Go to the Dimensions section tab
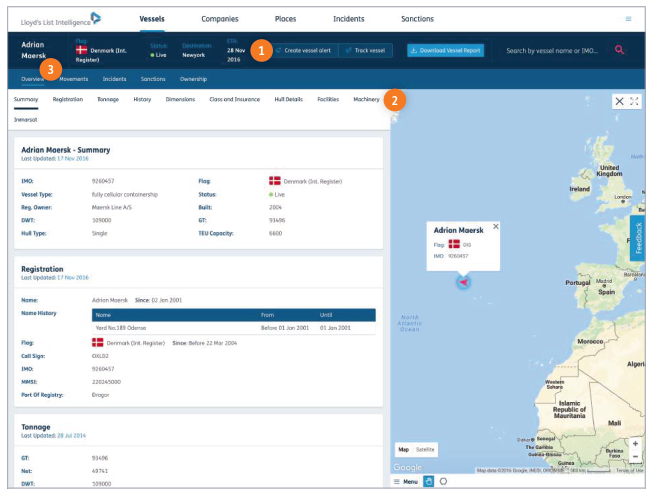The width and height of the screenshot is (653, 494). pos(180,99)
